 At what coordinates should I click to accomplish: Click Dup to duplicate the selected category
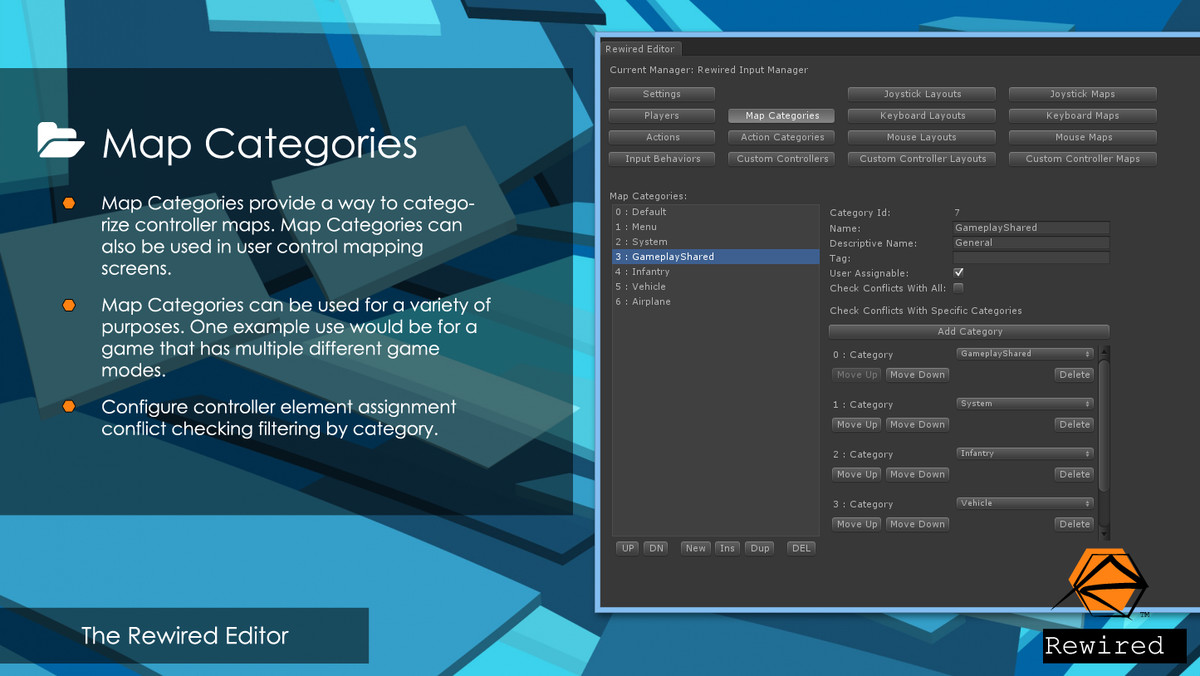point(760,548)
